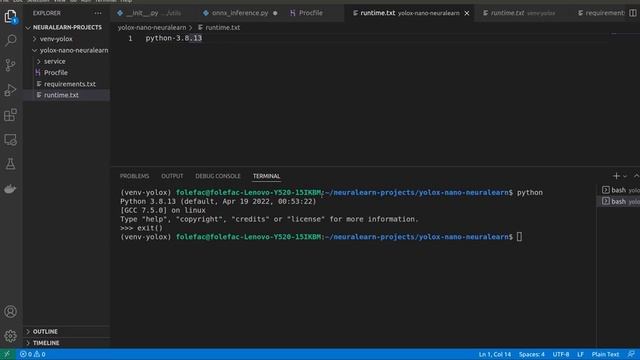
Task: Select the TERMINAL panel tab
Action: [x=267, y=176]
